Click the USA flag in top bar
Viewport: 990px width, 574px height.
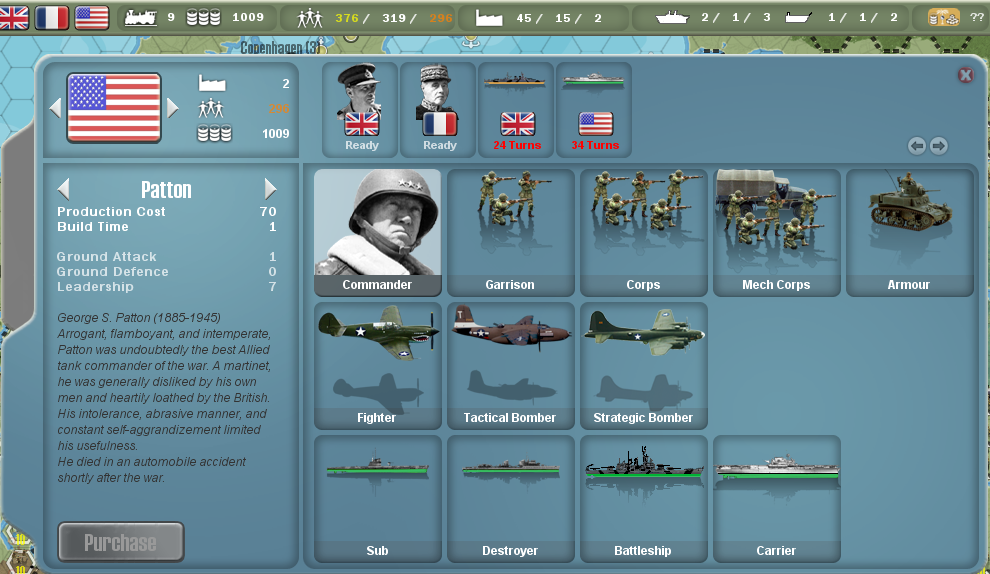[92, 18]
